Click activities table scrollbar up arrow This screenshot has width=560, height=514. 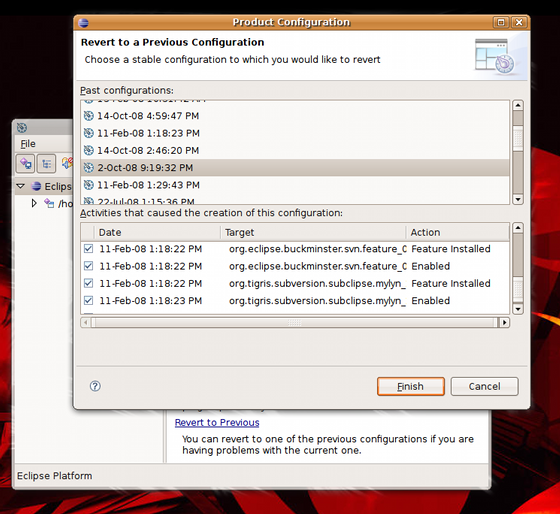[518, 228]
